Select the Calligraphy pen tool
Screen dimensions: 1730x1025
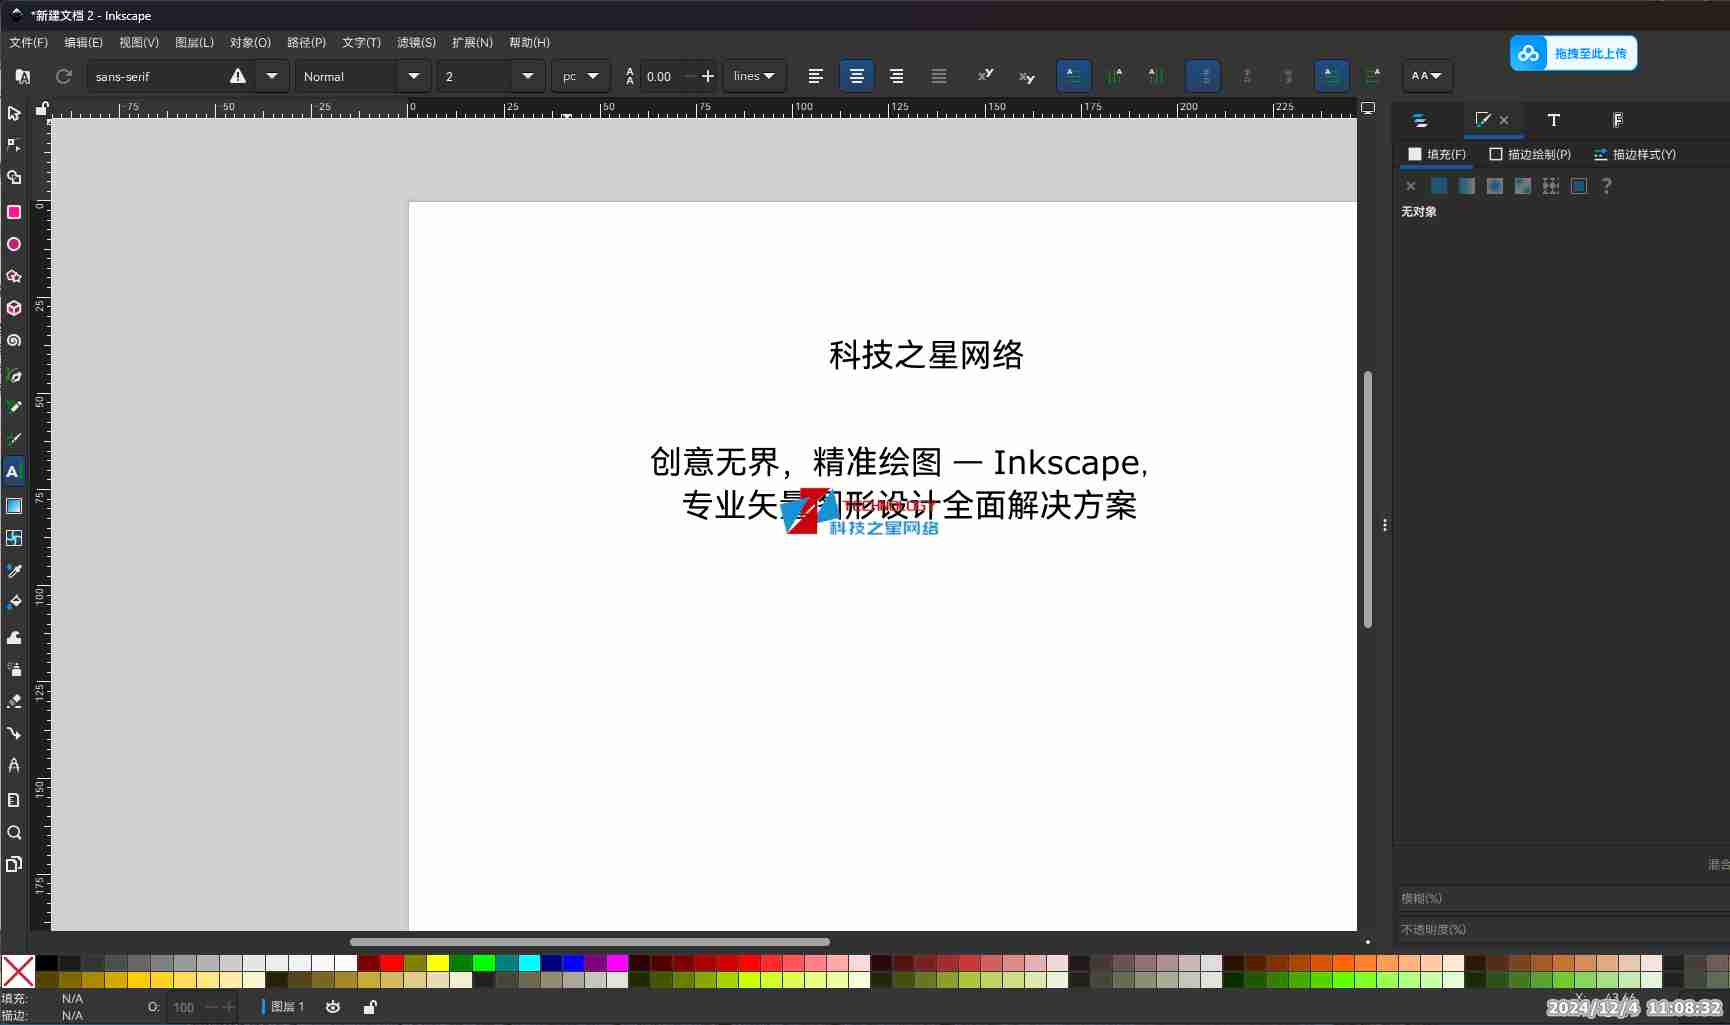14,438
